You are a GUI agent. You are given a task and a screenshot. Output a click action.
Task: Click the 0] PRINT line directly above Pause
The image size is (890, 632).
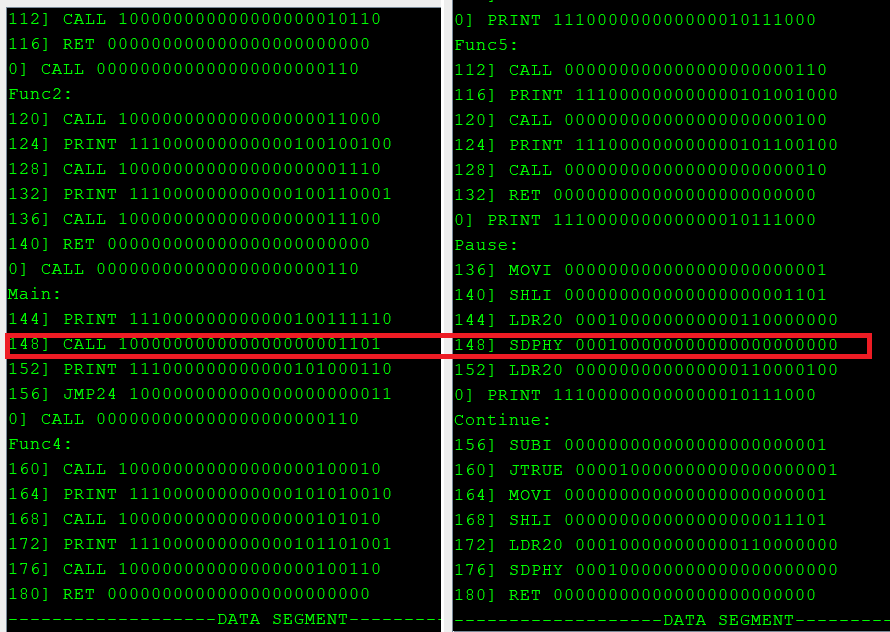point(635,220)
